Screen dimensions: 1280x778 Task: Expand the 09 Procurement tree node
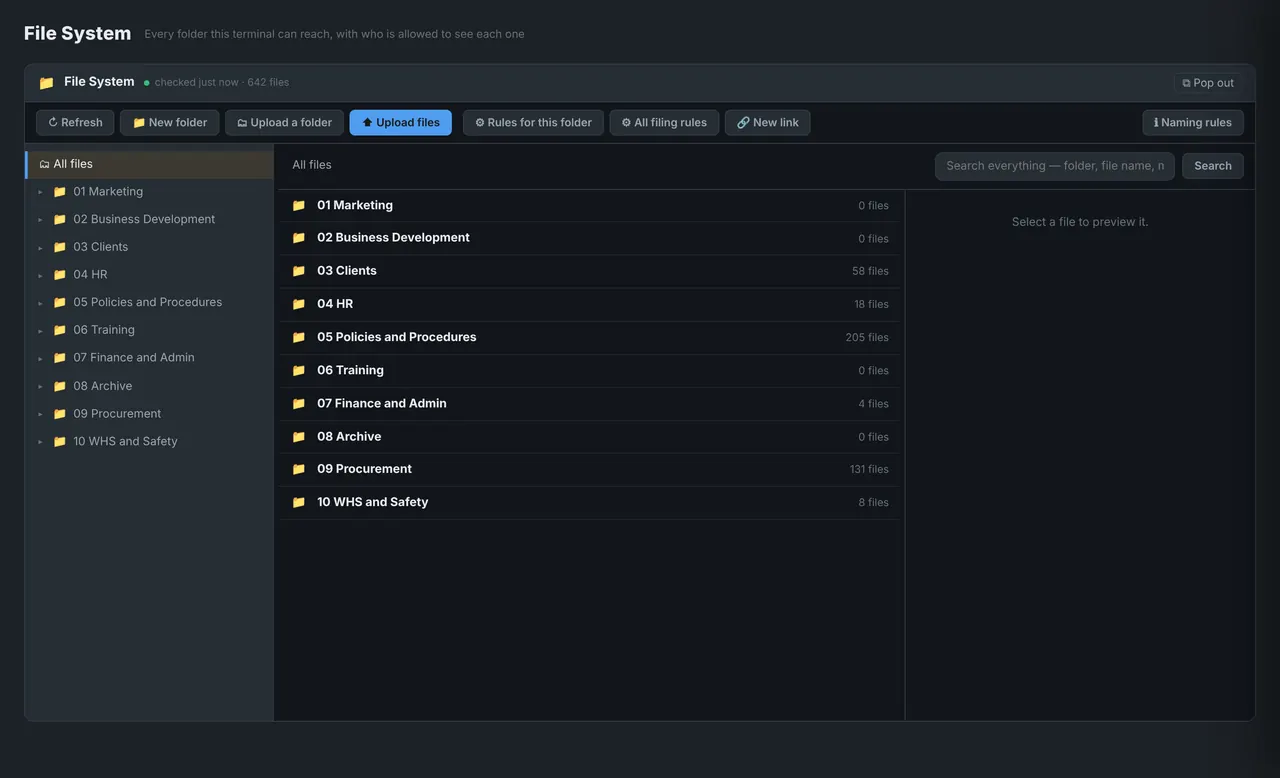tap(40, 414)
